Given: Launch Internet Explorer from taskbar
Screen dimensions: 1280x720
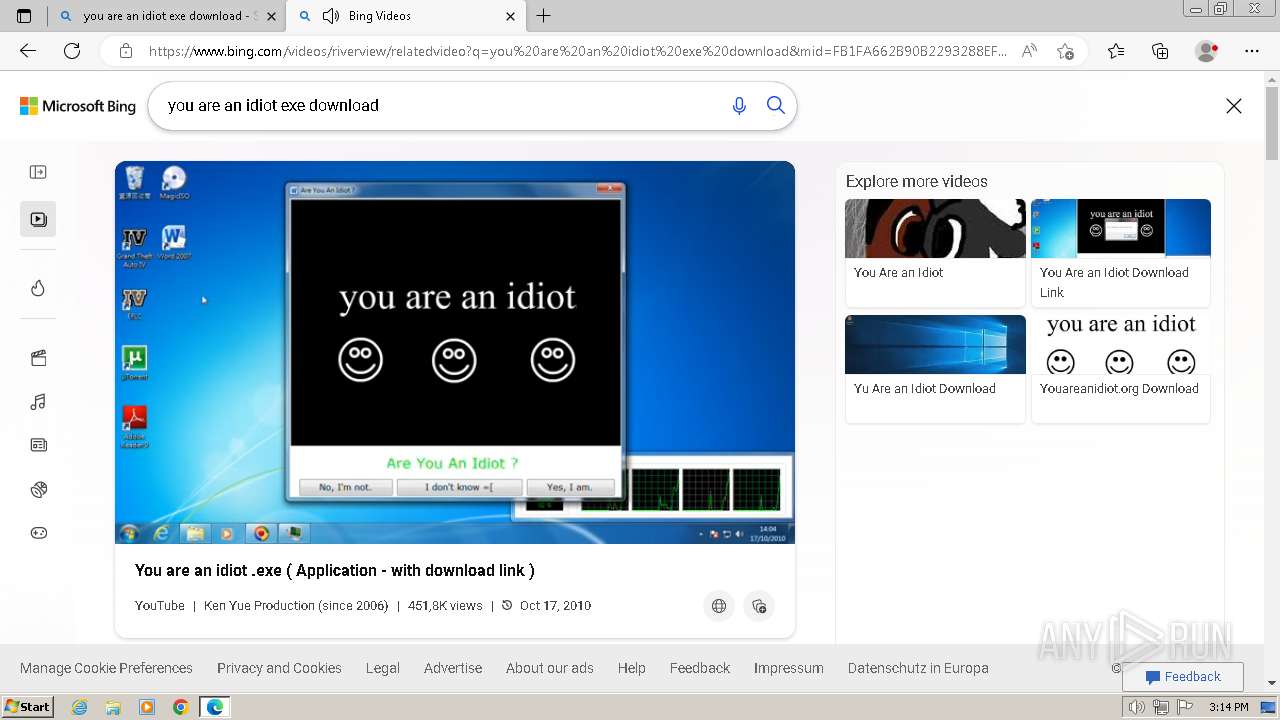Looking at the screenshot, I should coord(80,707).
